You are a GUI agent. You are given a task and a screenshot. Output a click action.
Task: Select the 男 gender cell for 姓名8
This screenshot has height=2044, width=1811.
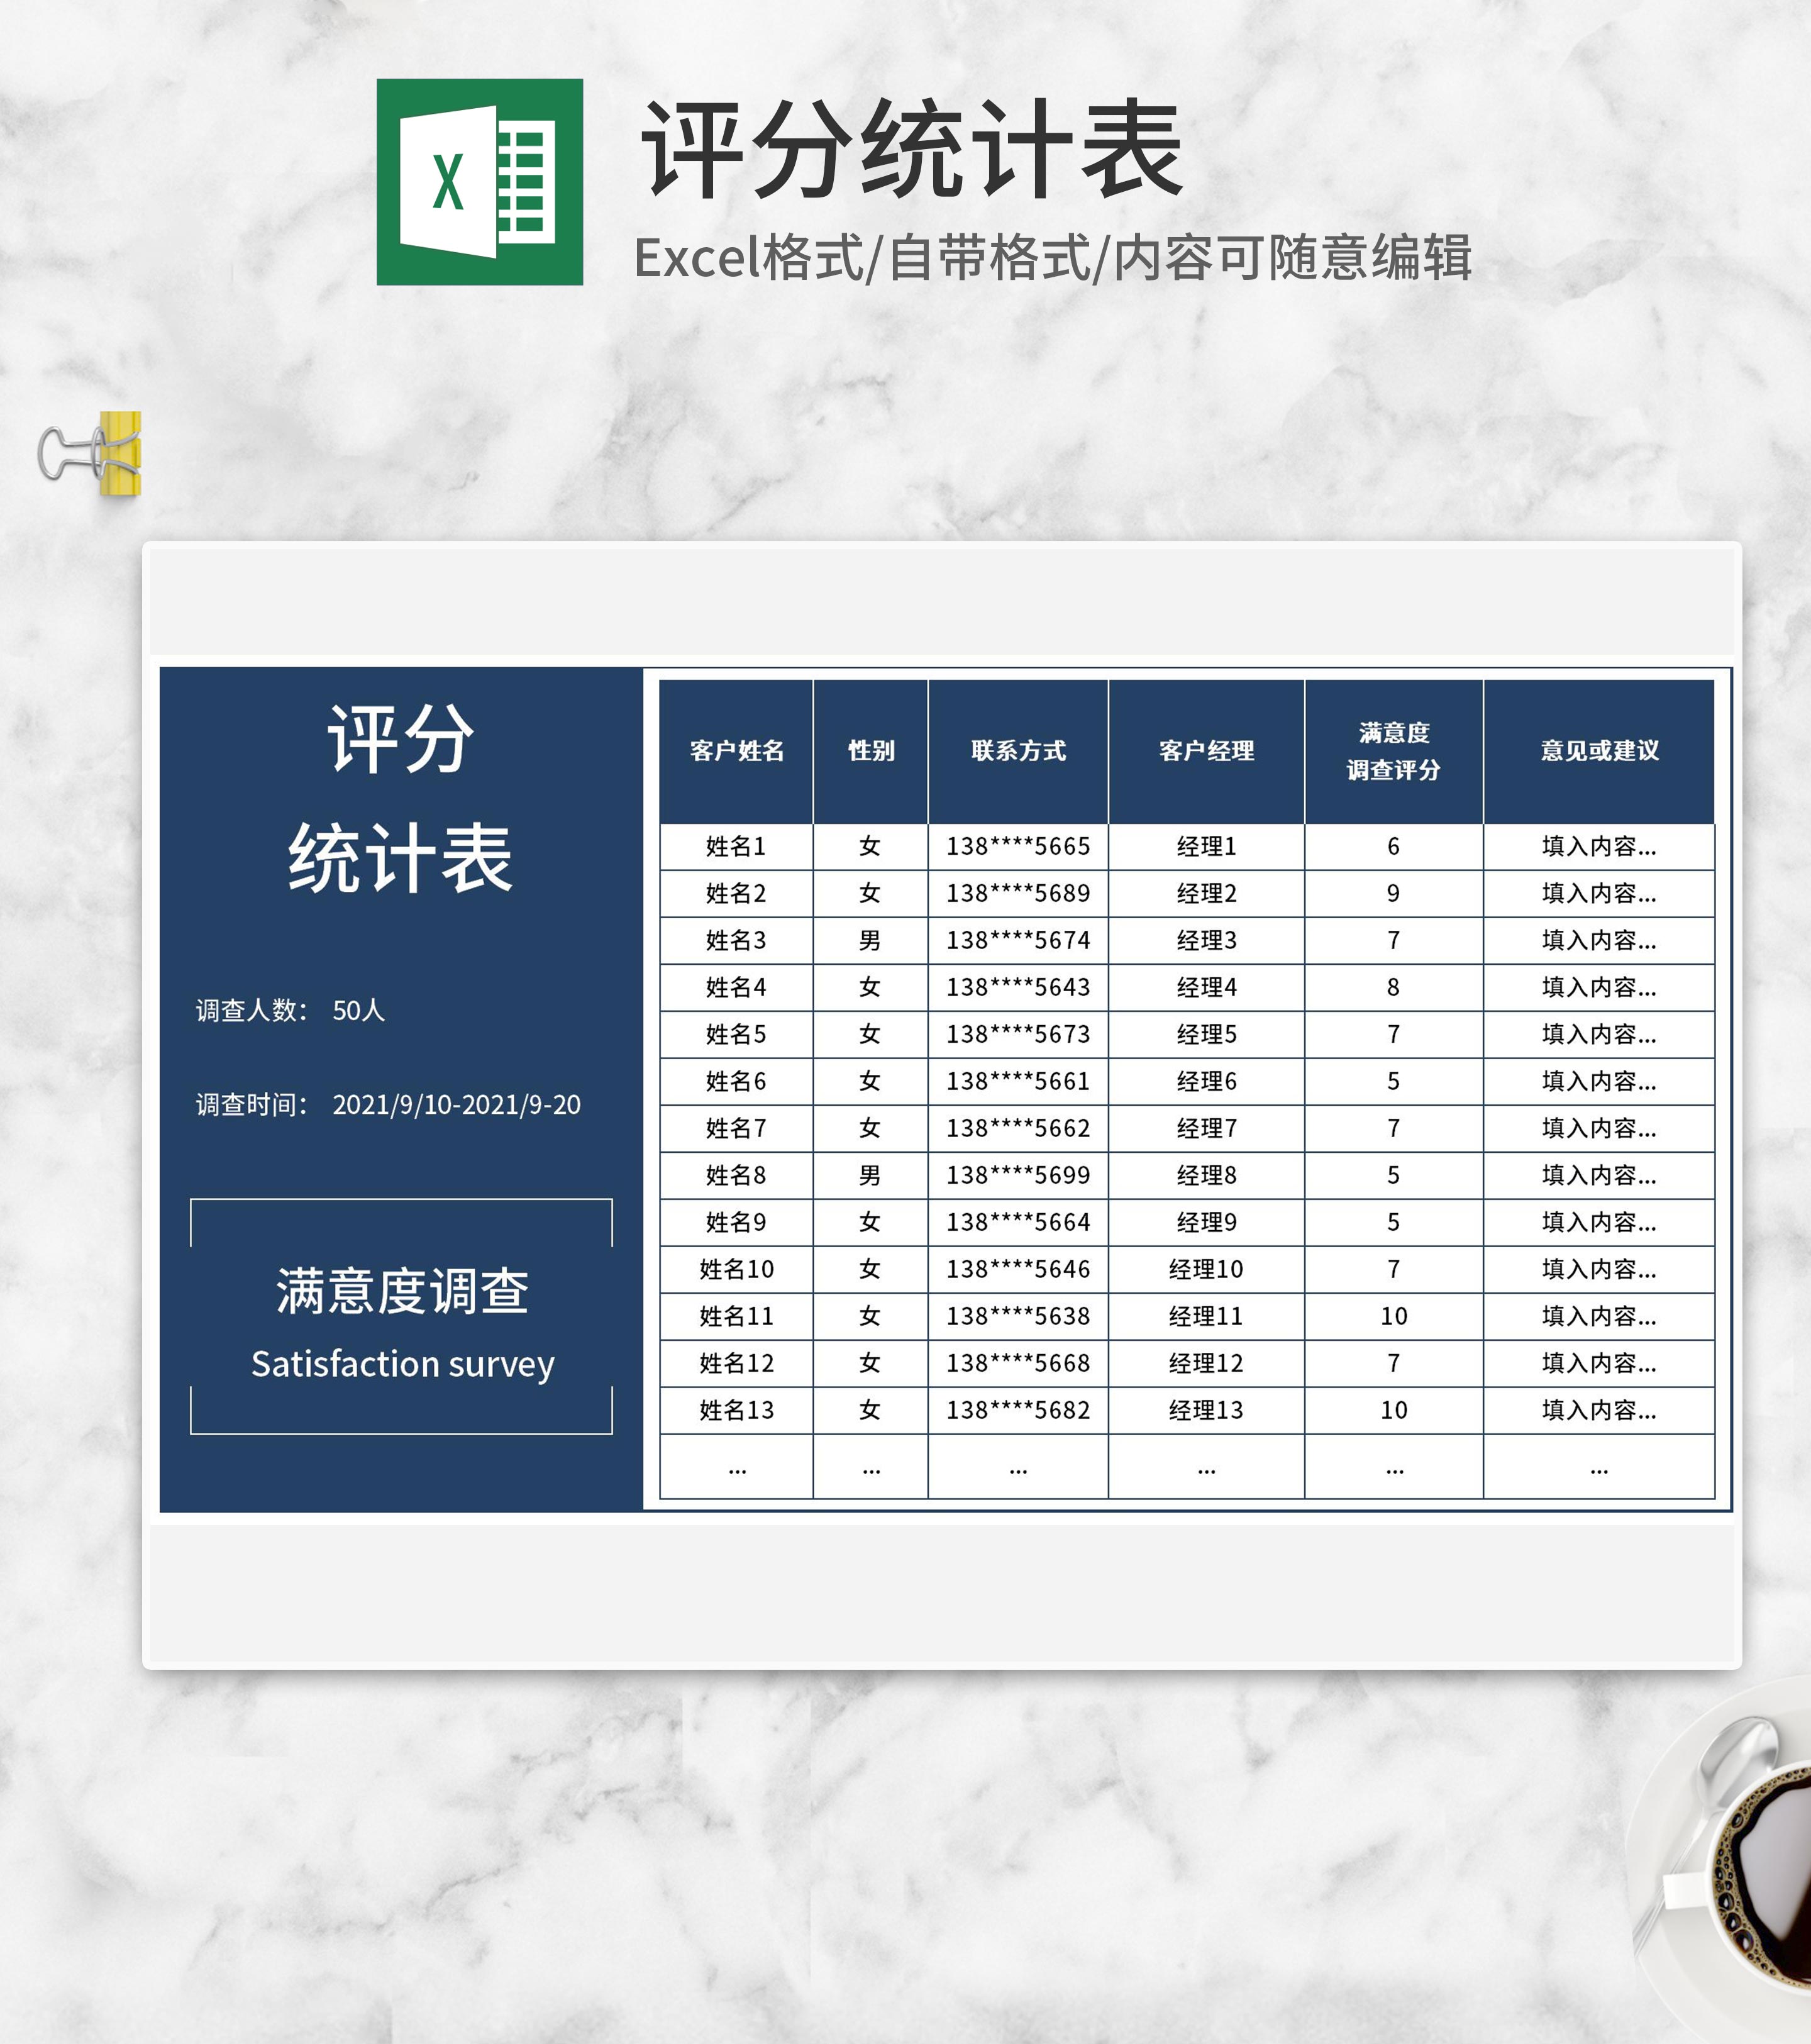[x=870, y=1176]
